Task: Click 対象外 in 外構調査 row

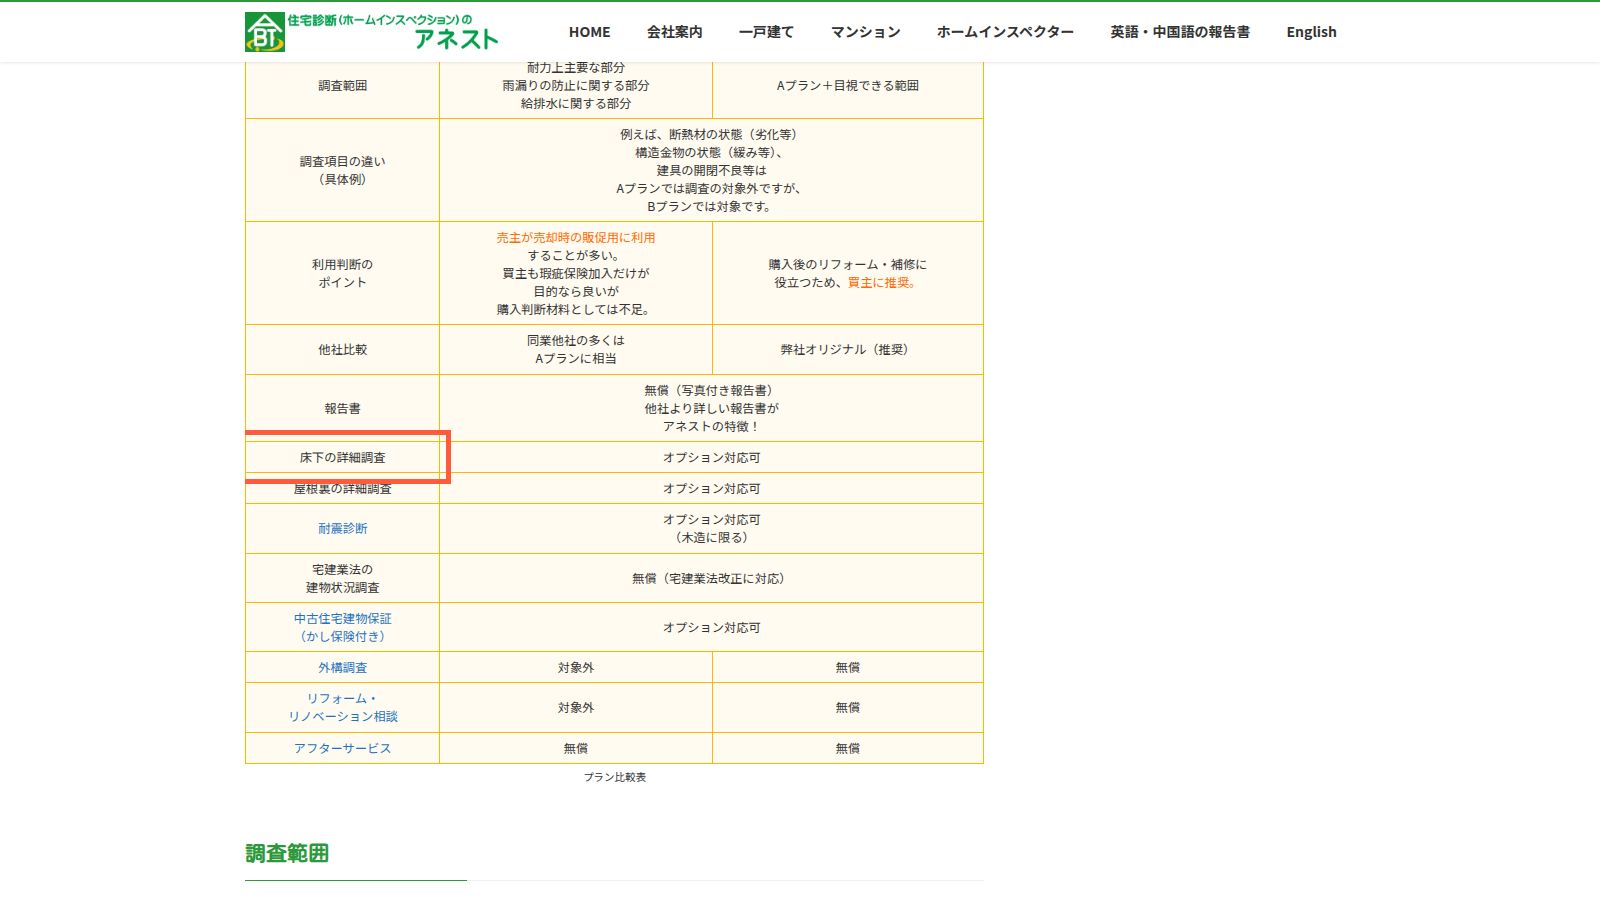Action: (576, 667)
